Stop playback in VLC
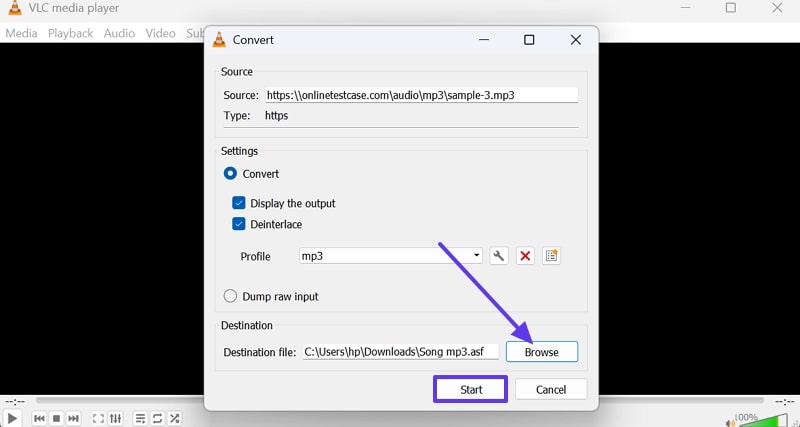Screen dimensions: 800x427 [57, 418]
